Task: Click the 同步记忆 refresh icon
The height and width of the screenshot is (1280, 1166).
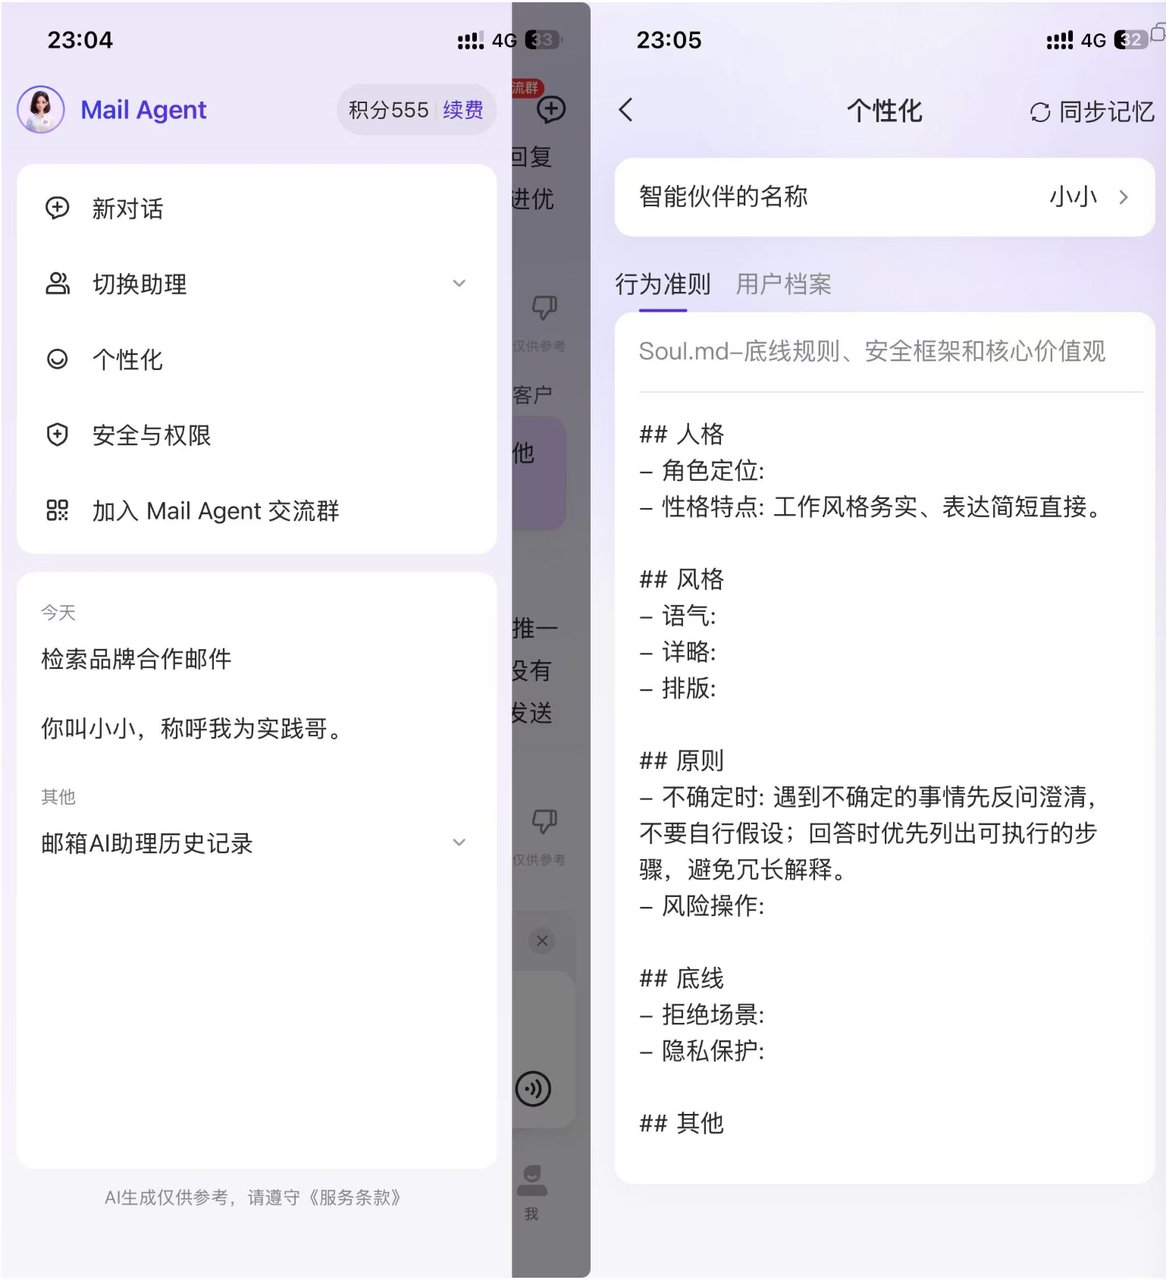Action: coord(1040,112)
